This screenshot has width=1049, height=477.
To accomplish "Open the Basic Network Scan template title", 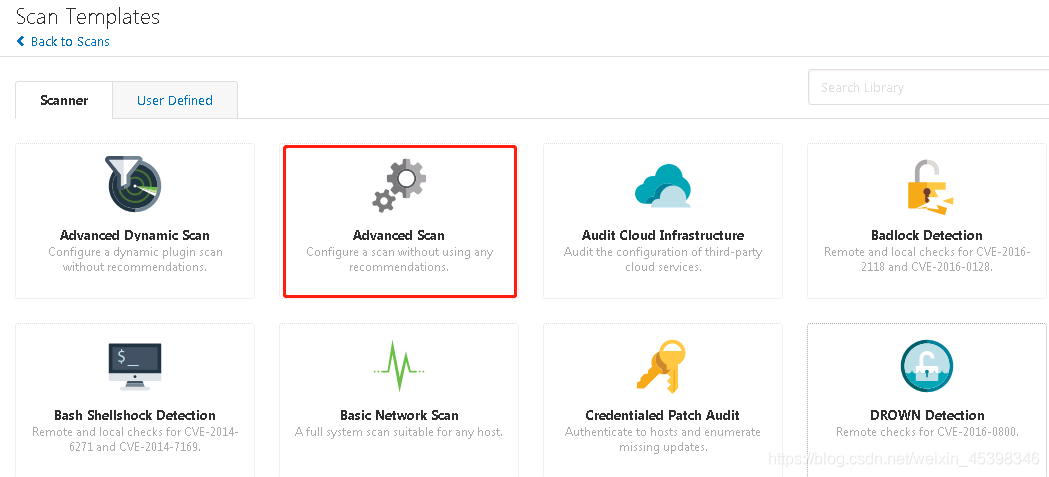I will click(399, 415).
